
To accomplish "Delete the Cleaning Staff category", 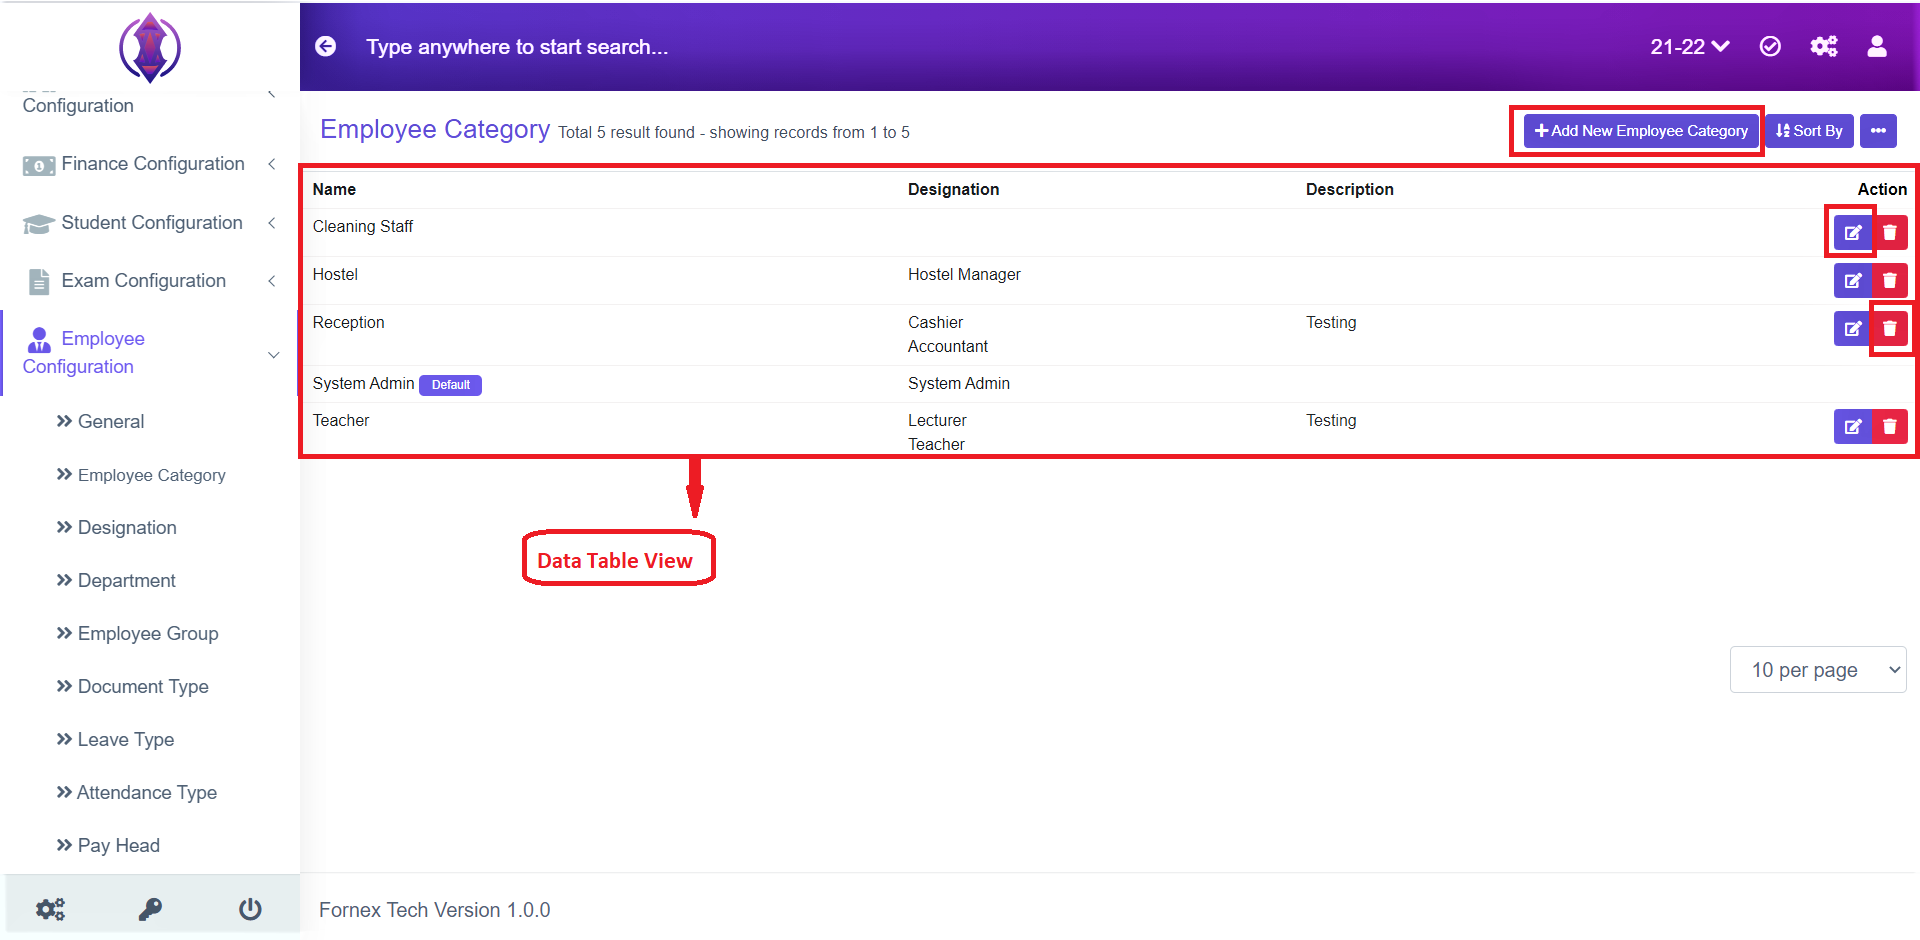I will click(x=1890, y=233).
